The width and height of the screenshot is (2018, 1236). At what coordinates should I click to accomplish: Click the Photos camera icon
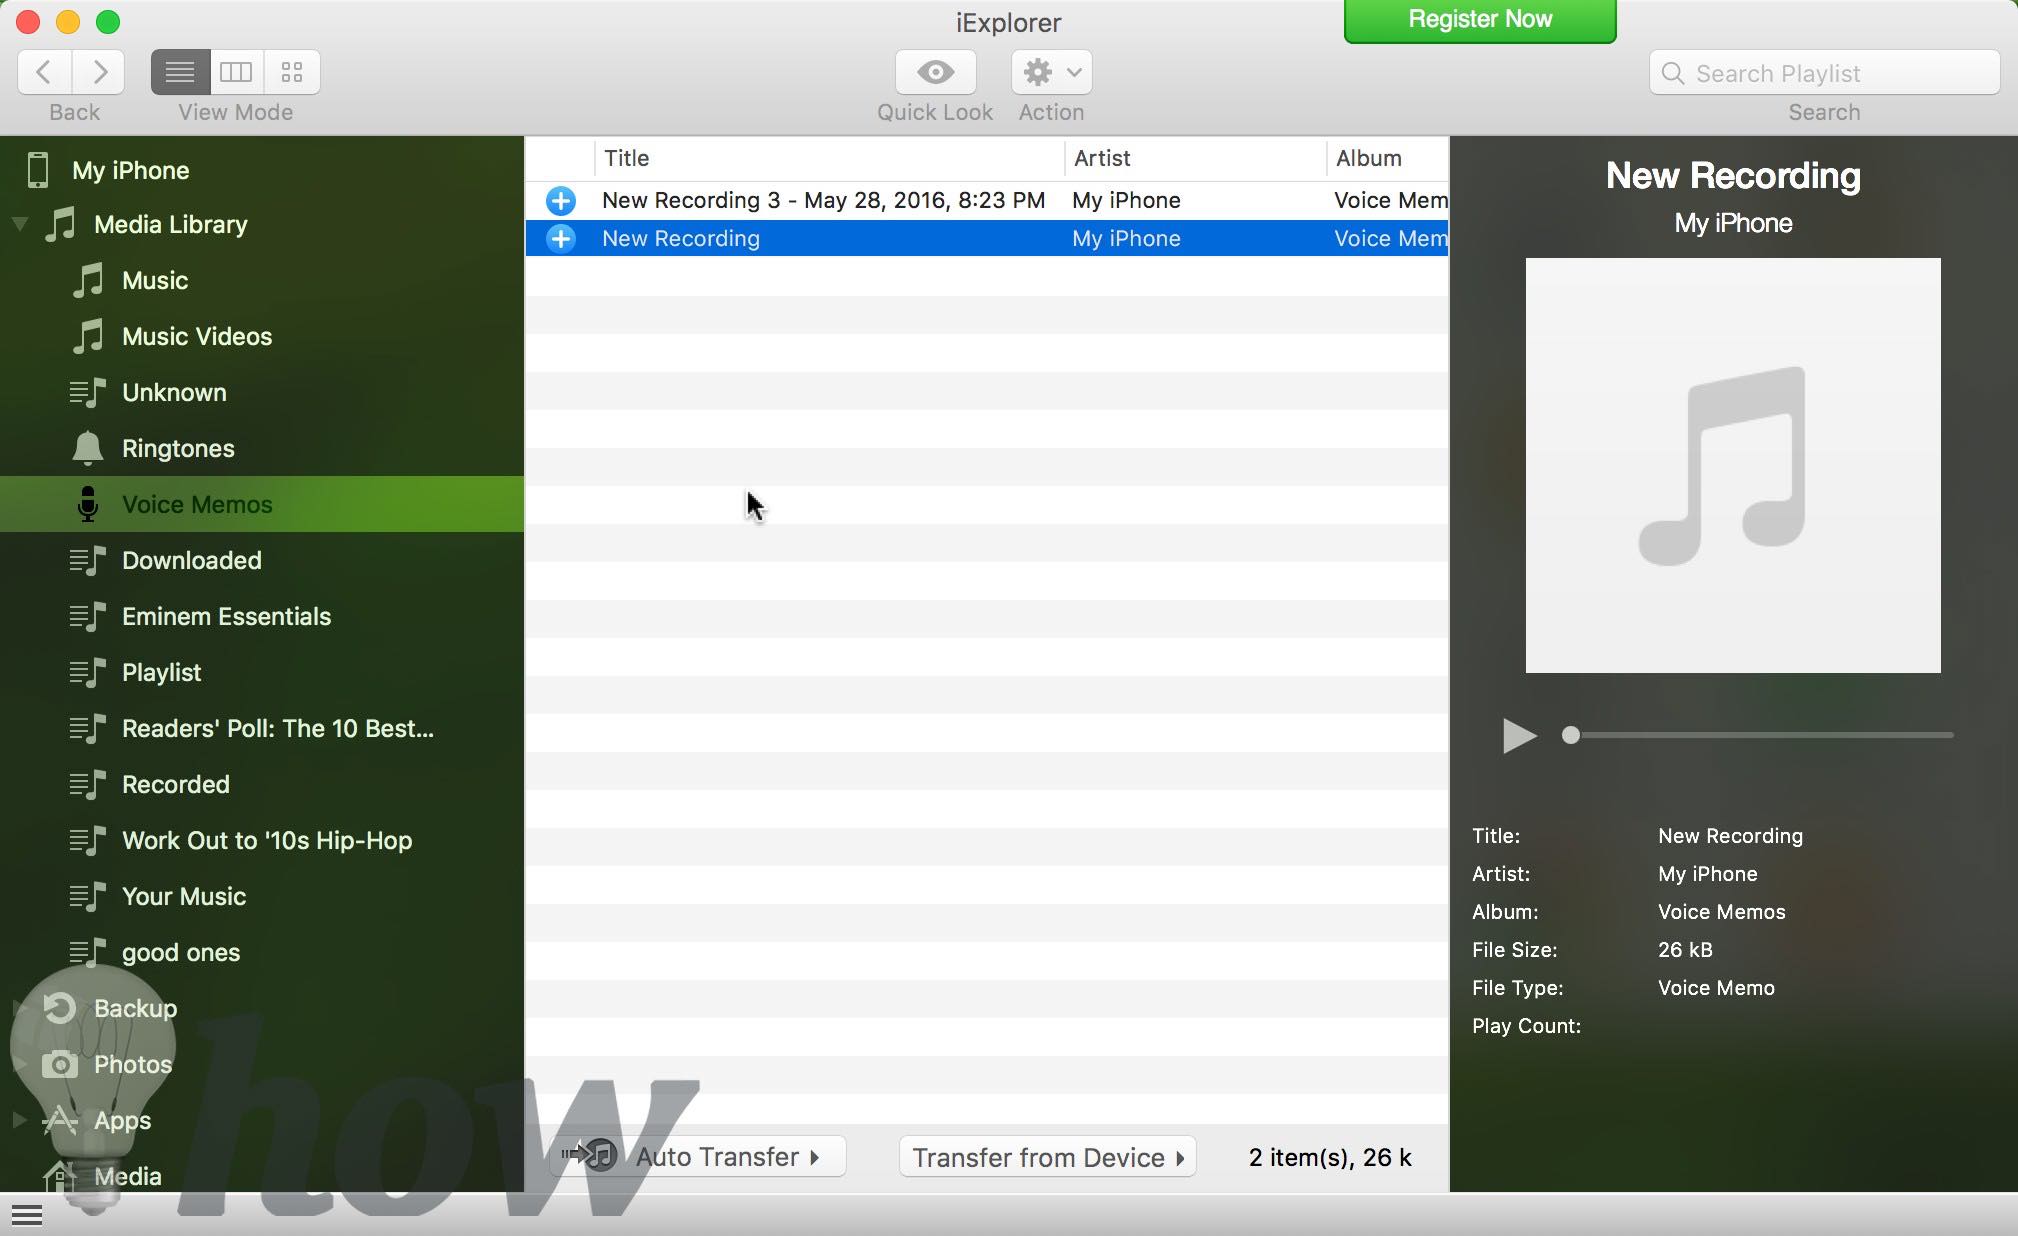pos(60,1064)
